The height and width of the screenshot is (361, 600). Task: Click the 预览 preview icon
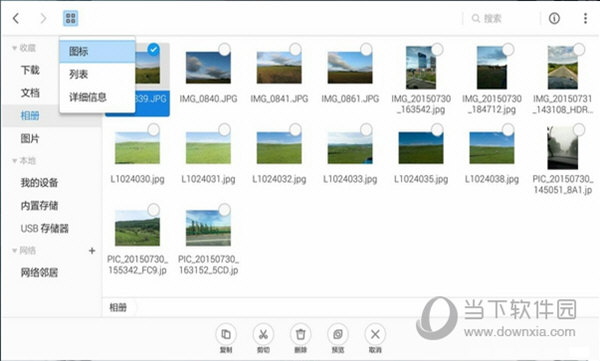[x=338, y=335]
